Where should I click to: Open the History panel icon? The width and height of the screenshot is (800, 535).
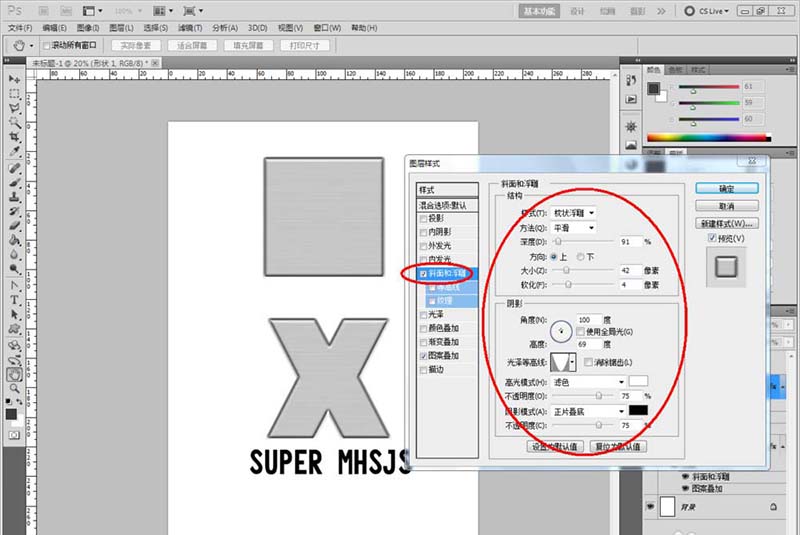pos(631,81)
